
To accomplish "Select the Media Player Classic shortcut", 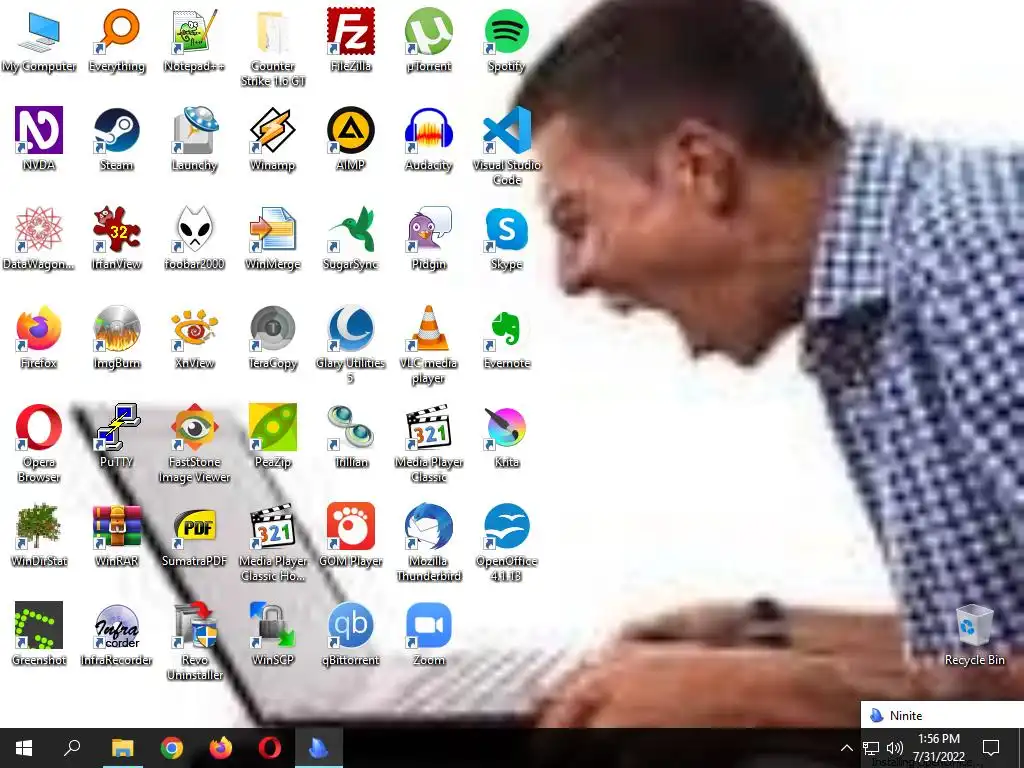I will click(x=428, y=444).
